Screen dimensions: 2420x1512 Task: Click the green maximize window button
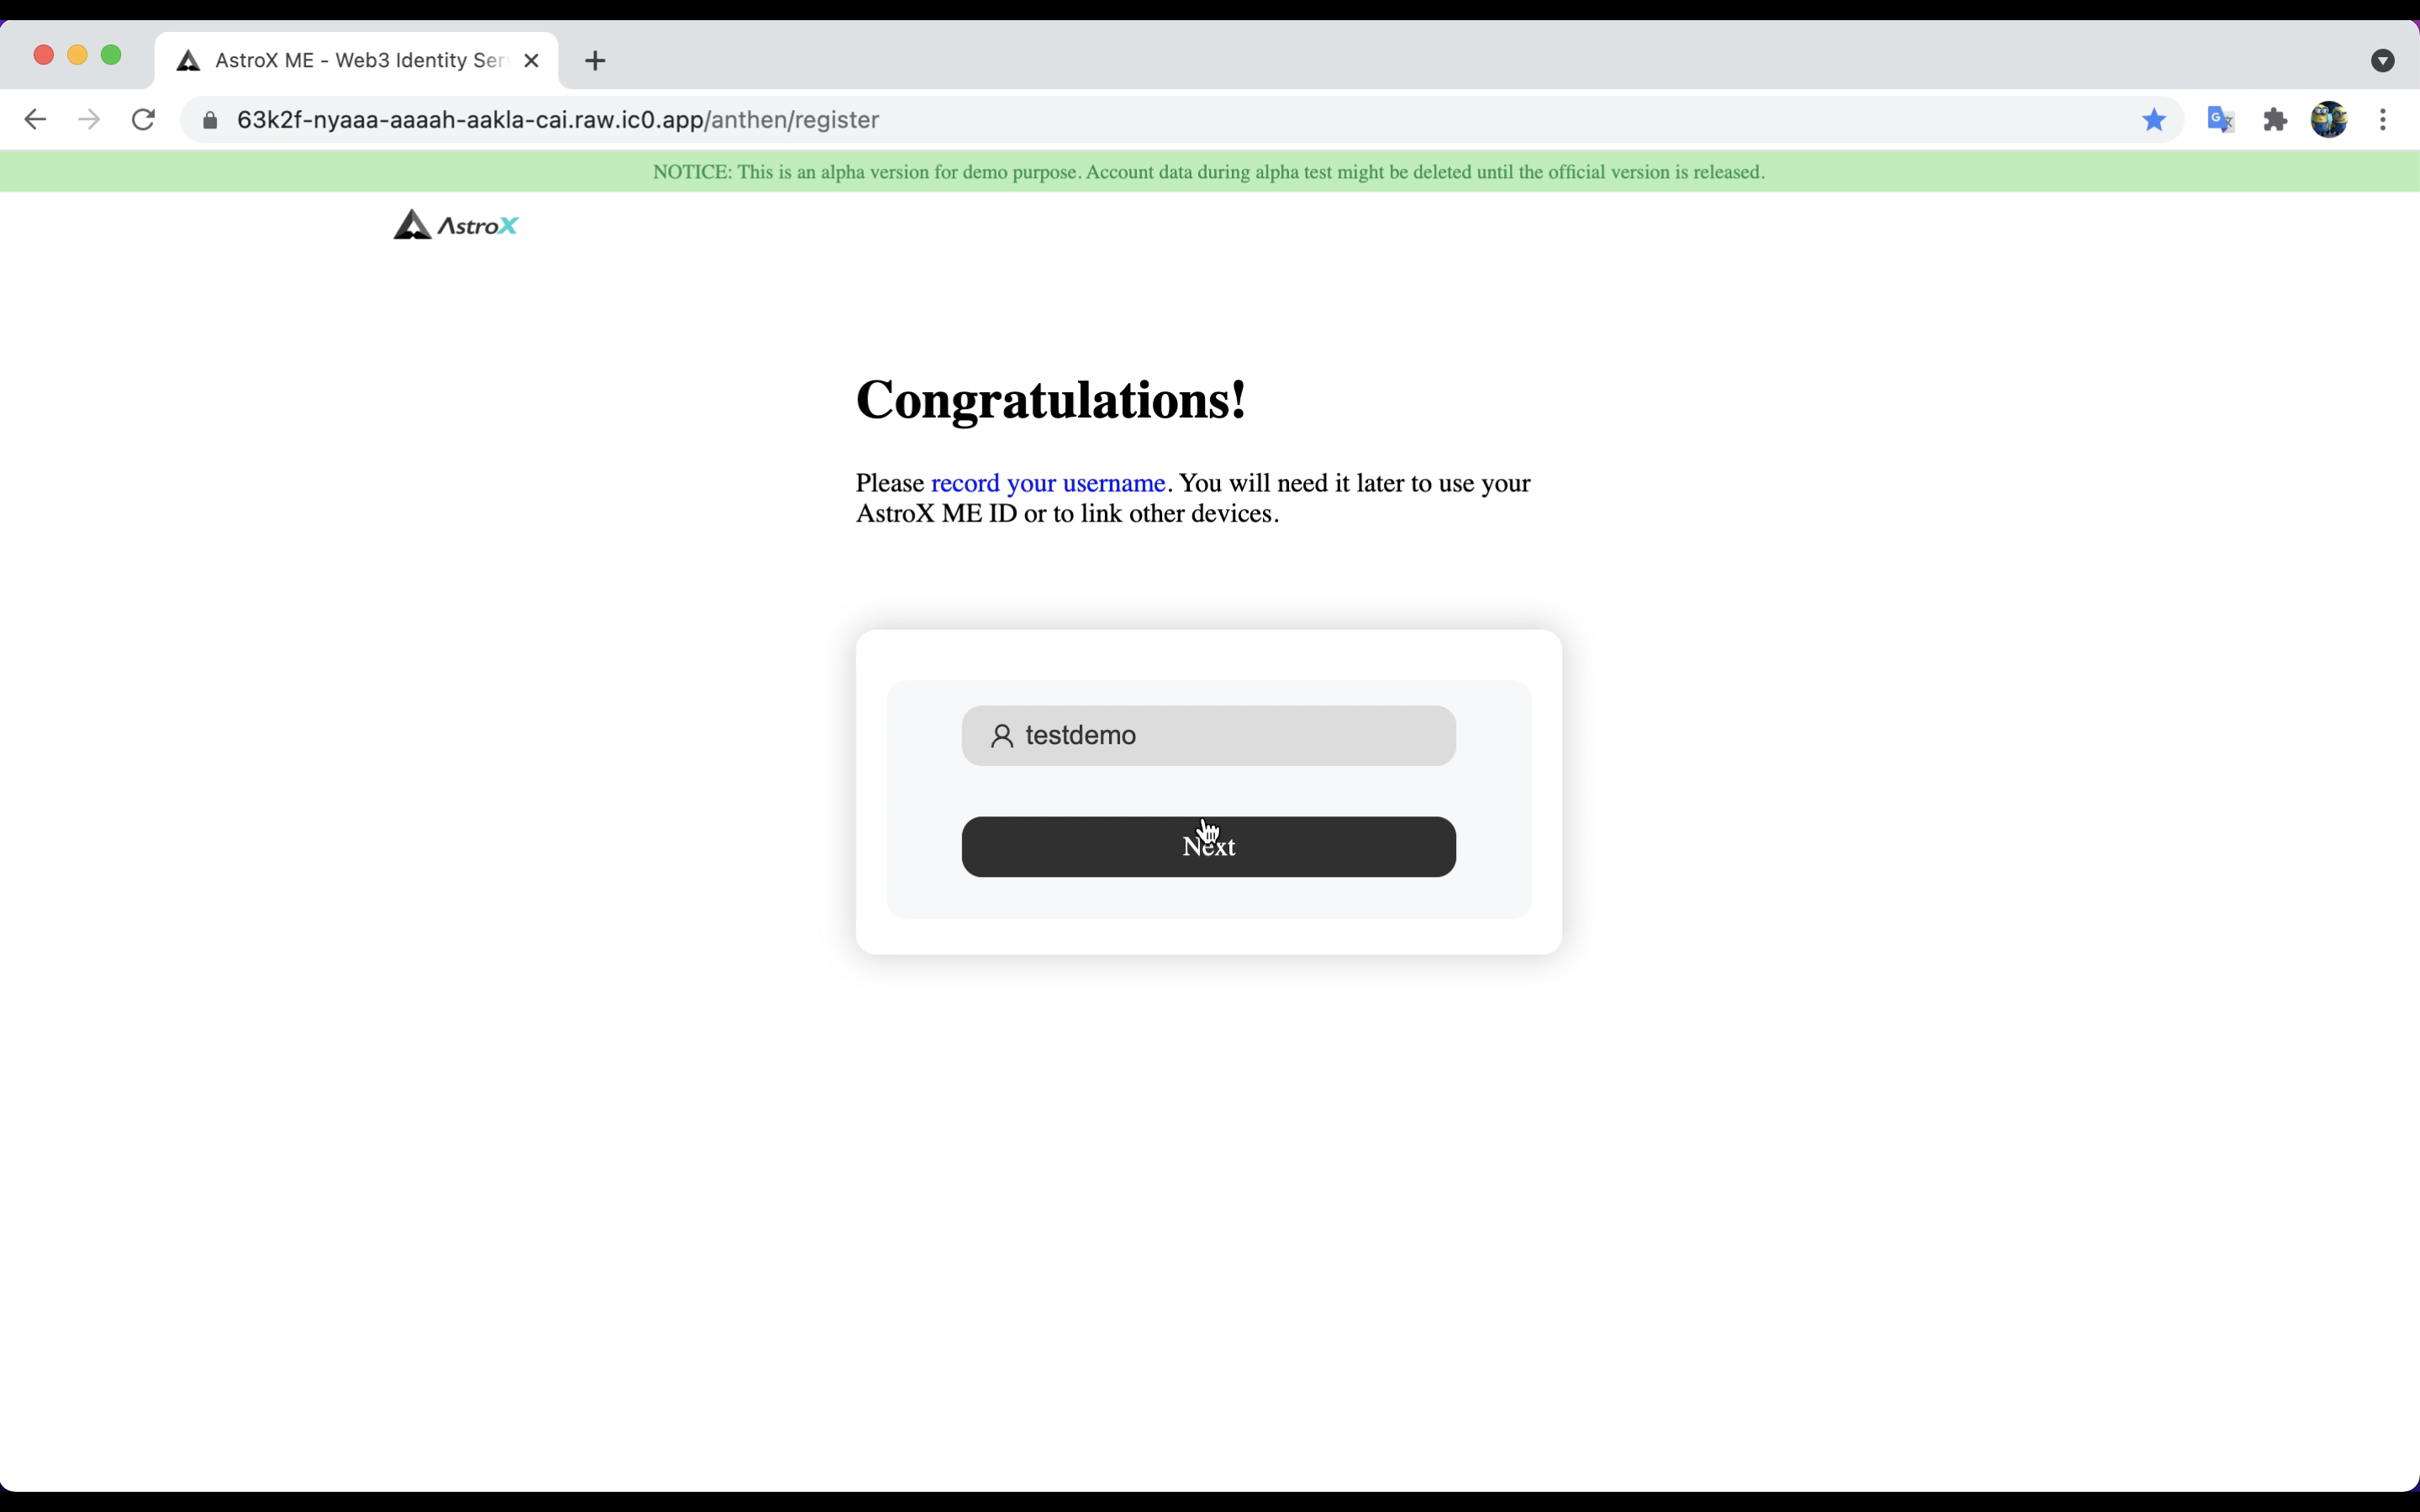[111, 55]
